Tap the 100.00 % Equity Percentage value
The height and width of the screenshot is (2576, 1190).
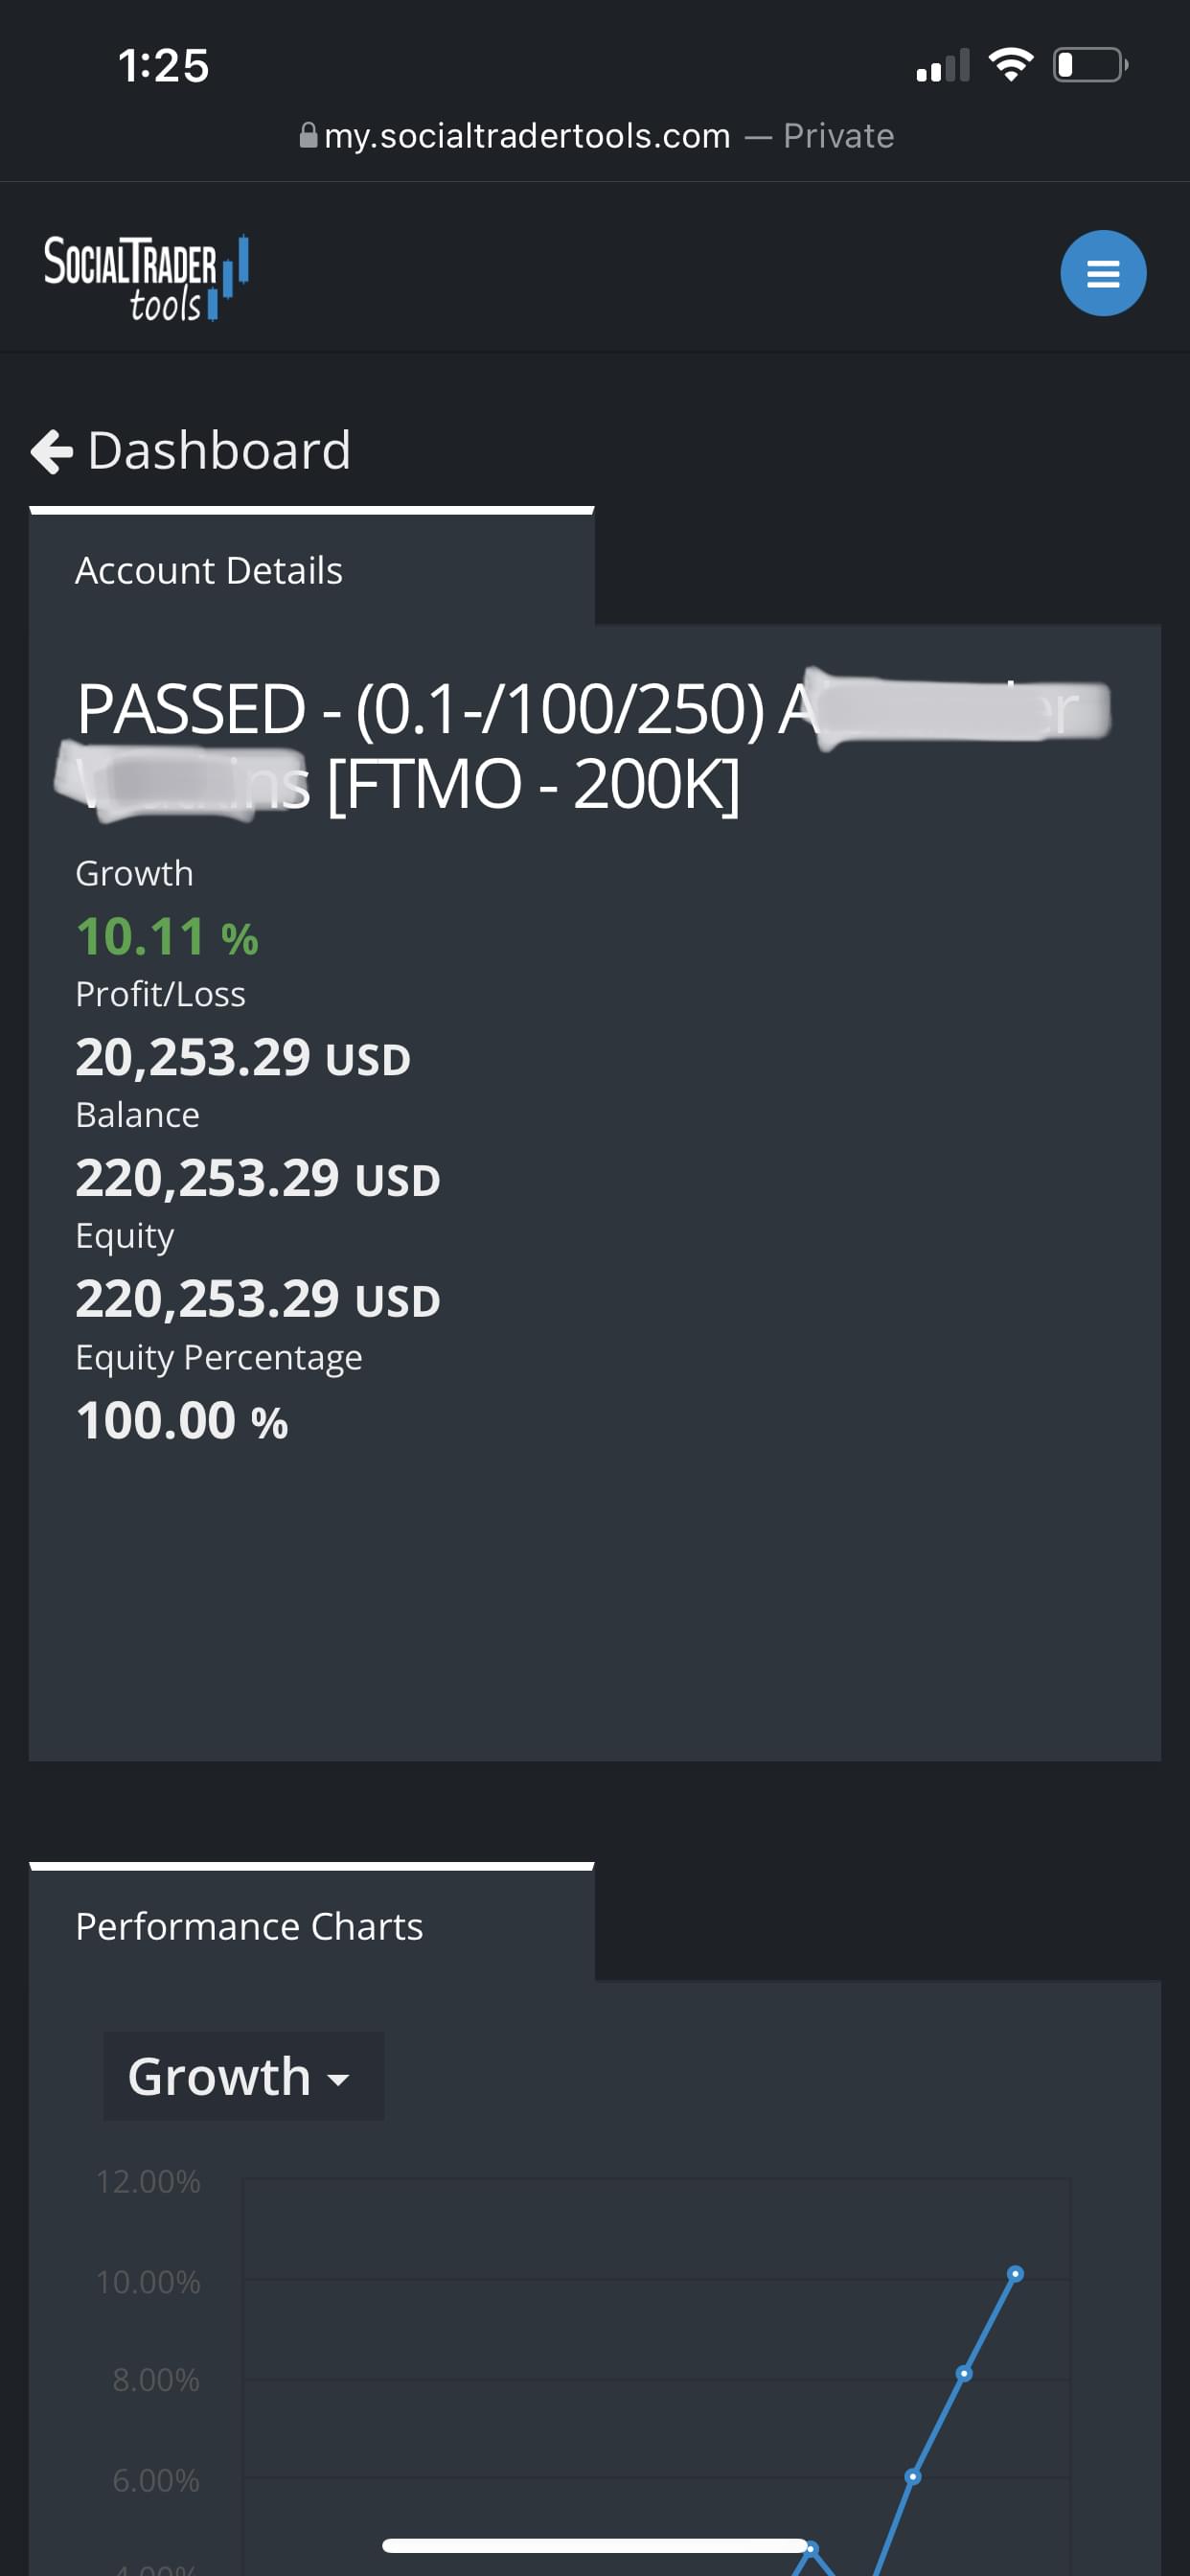tap(182, 1420)
